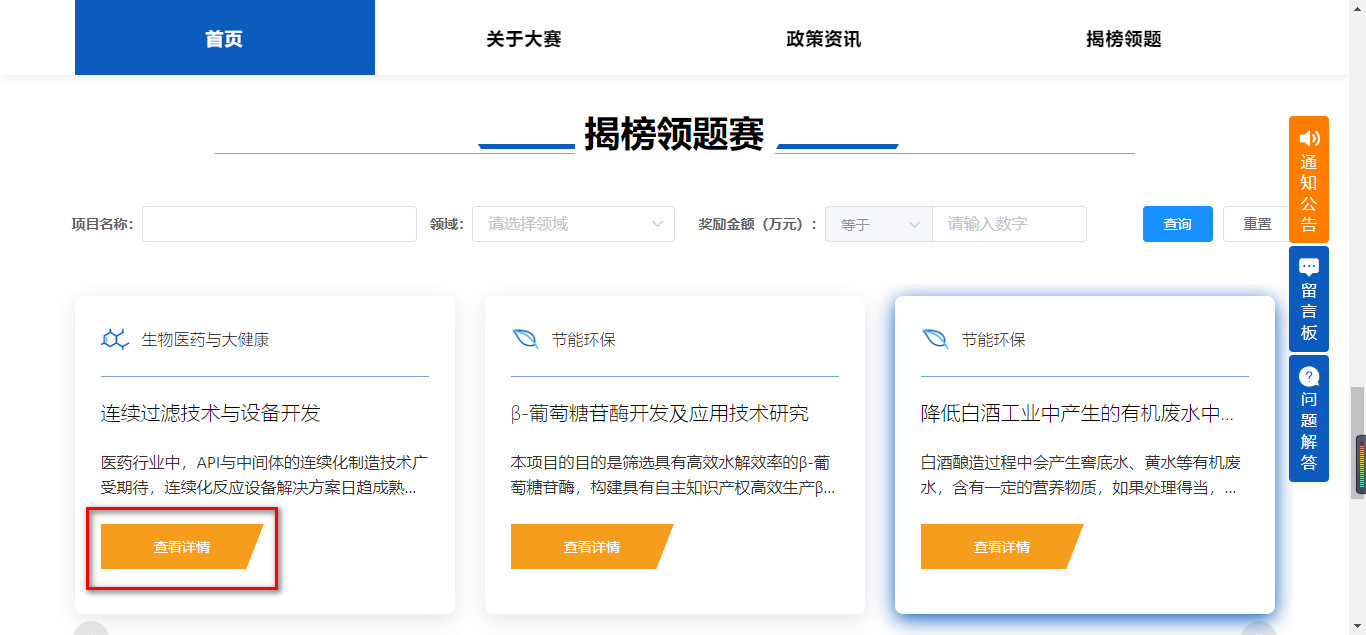
Task: Click the question mark icon for 问题解答
Action: (1308, 377)
